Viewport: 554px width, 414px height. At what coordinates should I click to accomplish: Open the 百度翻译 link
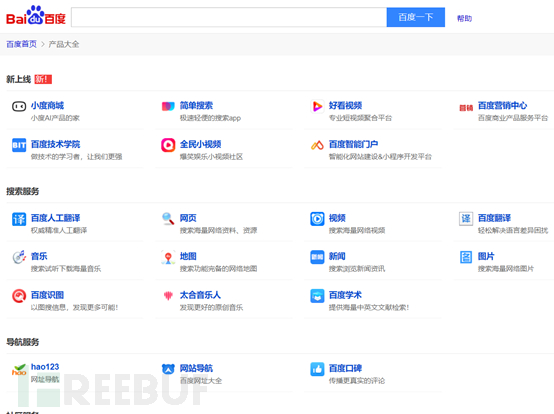click(494, 218)
